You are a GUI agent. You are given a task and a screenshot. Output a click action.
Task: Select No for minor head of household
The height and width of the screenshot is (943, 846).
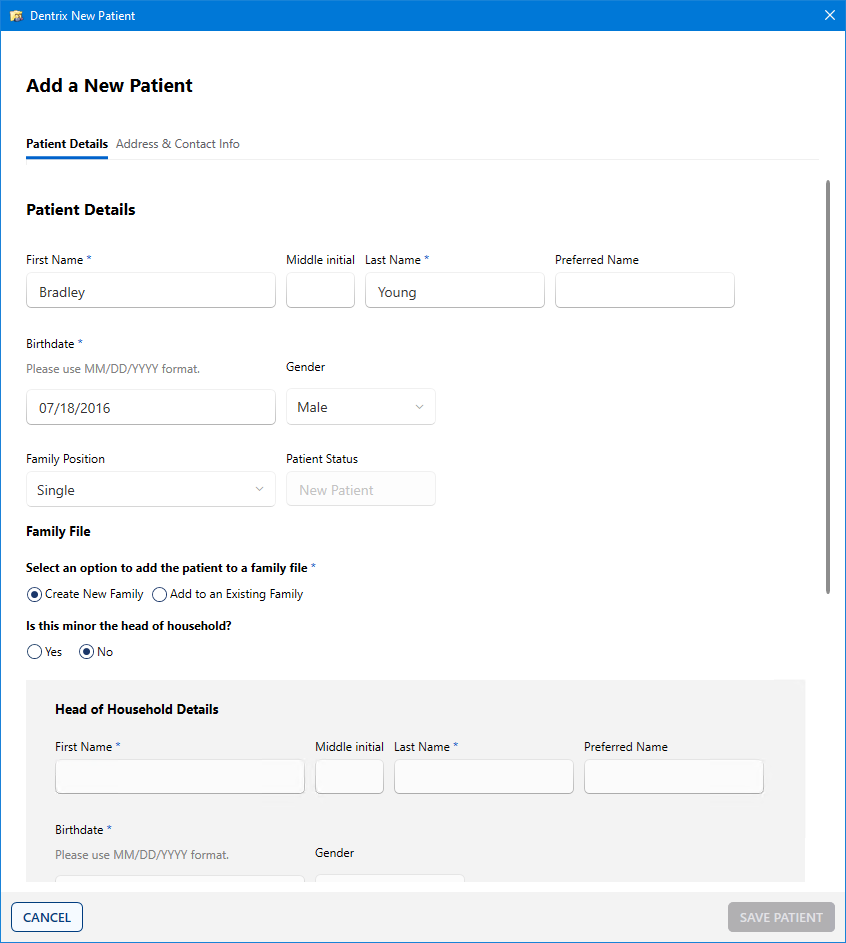click(87, 651)
